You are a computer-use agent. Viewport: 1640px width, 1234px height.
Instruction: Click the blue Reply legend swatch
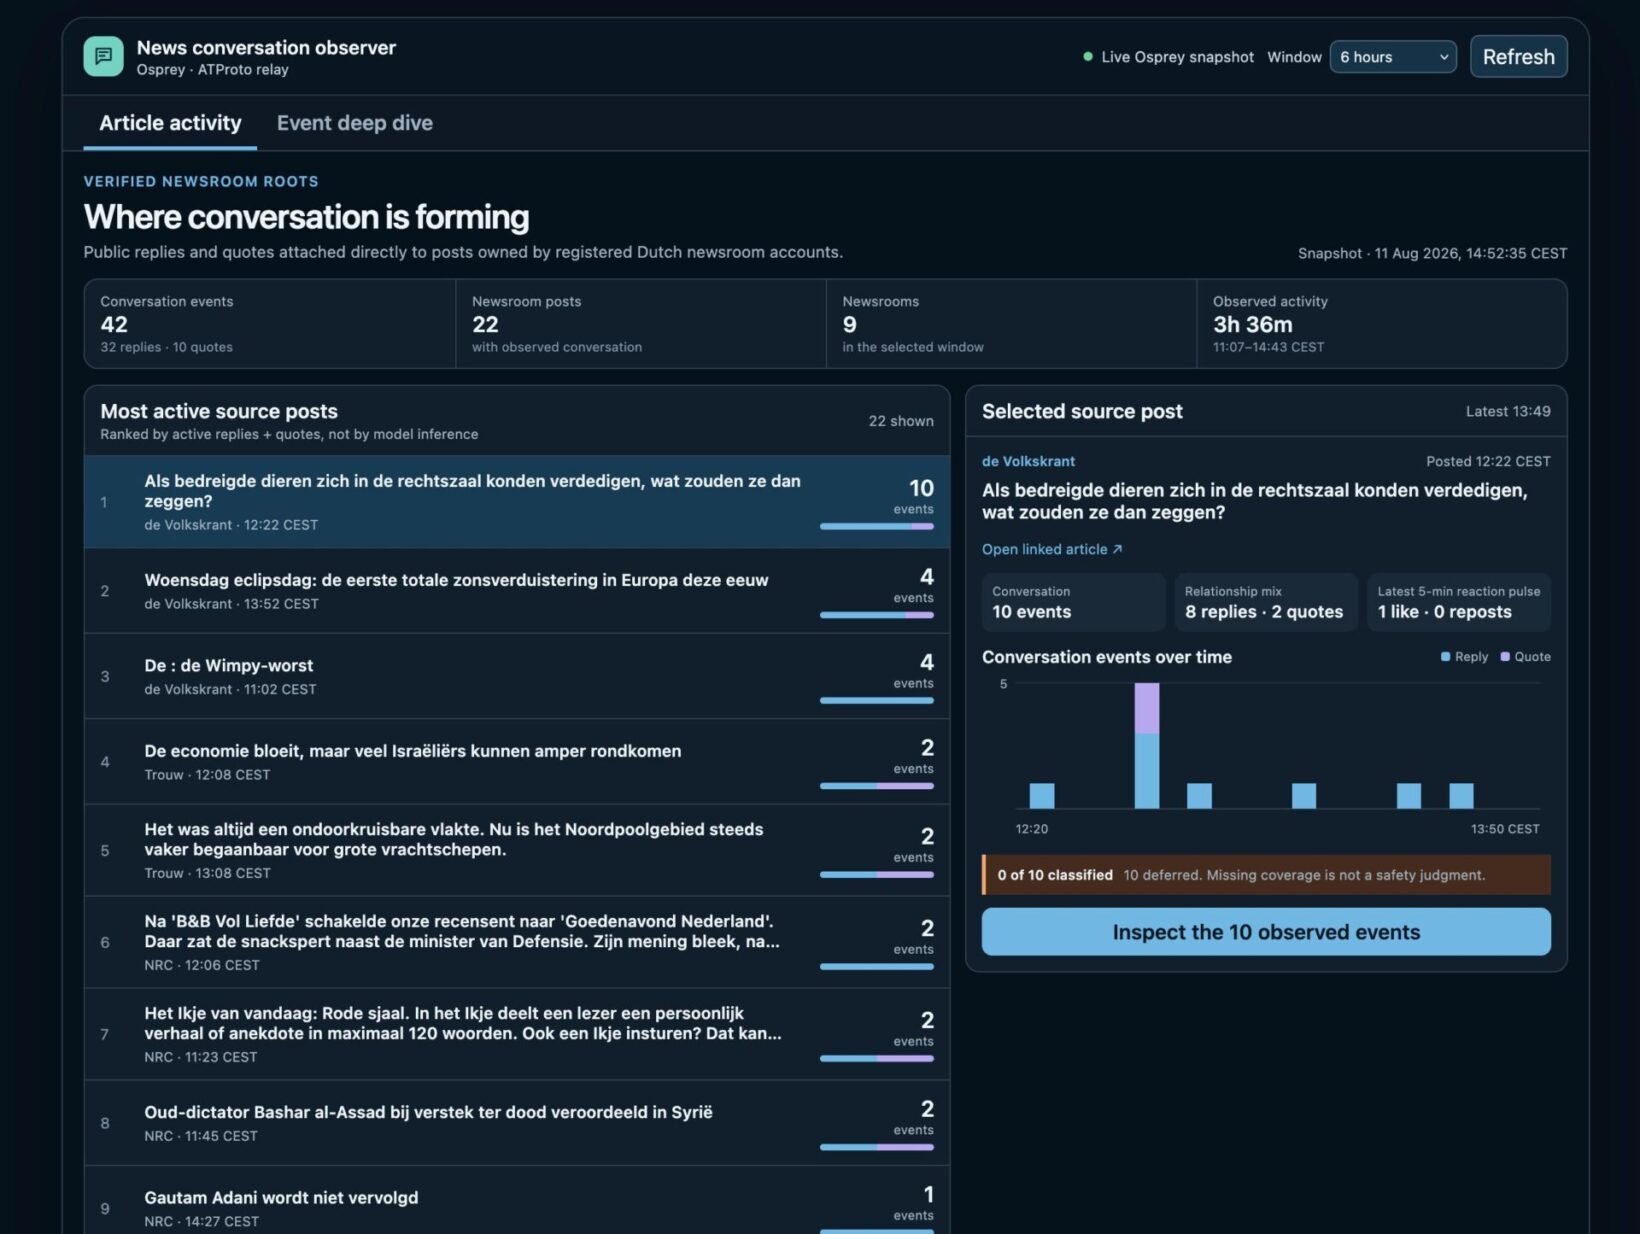pos(1445,657)
